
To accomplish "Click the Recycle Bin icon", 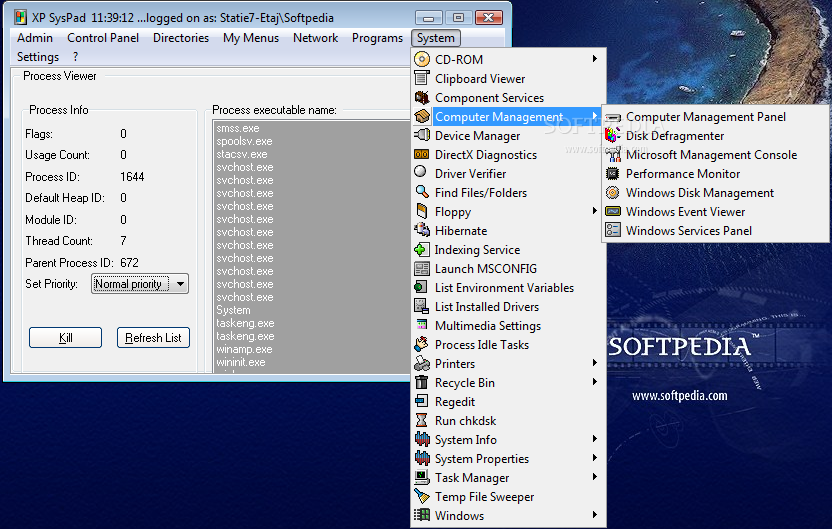I will pos(422,382).
